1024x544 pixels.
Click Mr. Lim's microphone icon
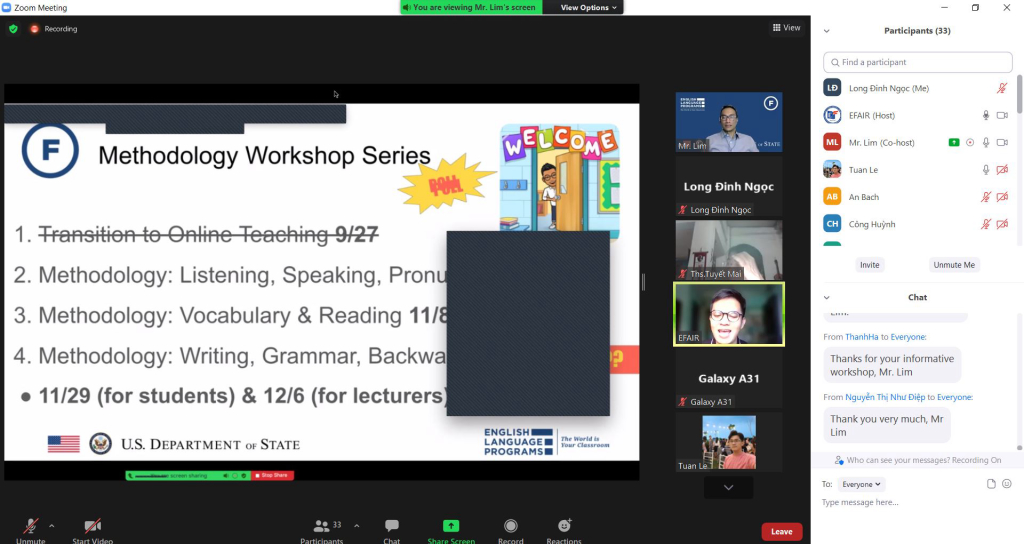click(x=986, y=142)
